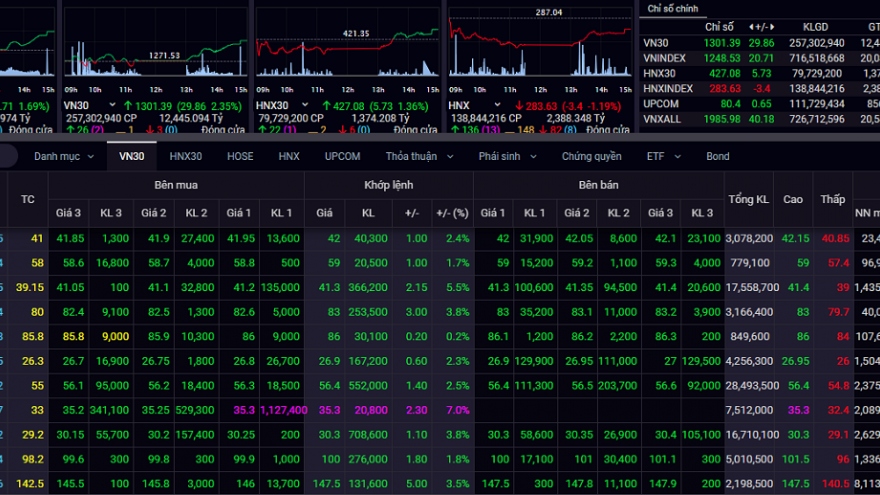Select the VNINDEX row in index table
880x495 pixels.
[760, 58]
